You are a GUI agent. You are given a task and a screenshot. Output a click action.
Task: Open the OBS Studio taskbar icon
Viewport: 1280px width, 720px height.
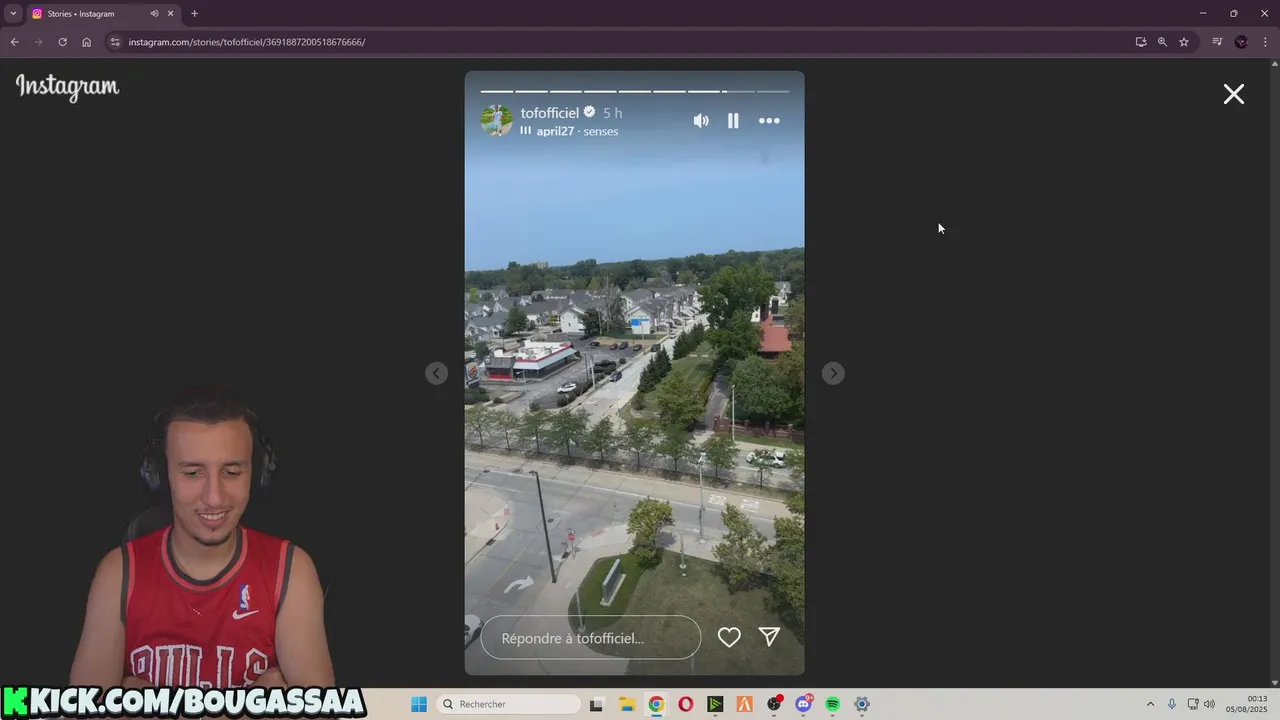click(774, 704)
